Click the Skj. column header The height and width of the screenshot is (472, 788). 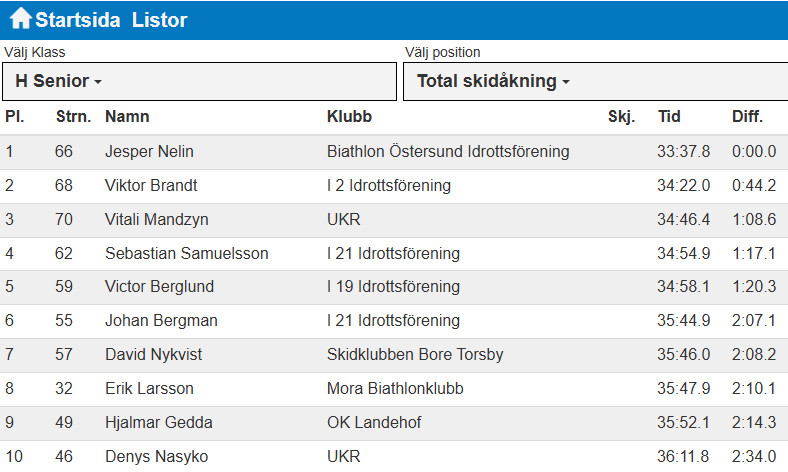[x=621, y=117]
